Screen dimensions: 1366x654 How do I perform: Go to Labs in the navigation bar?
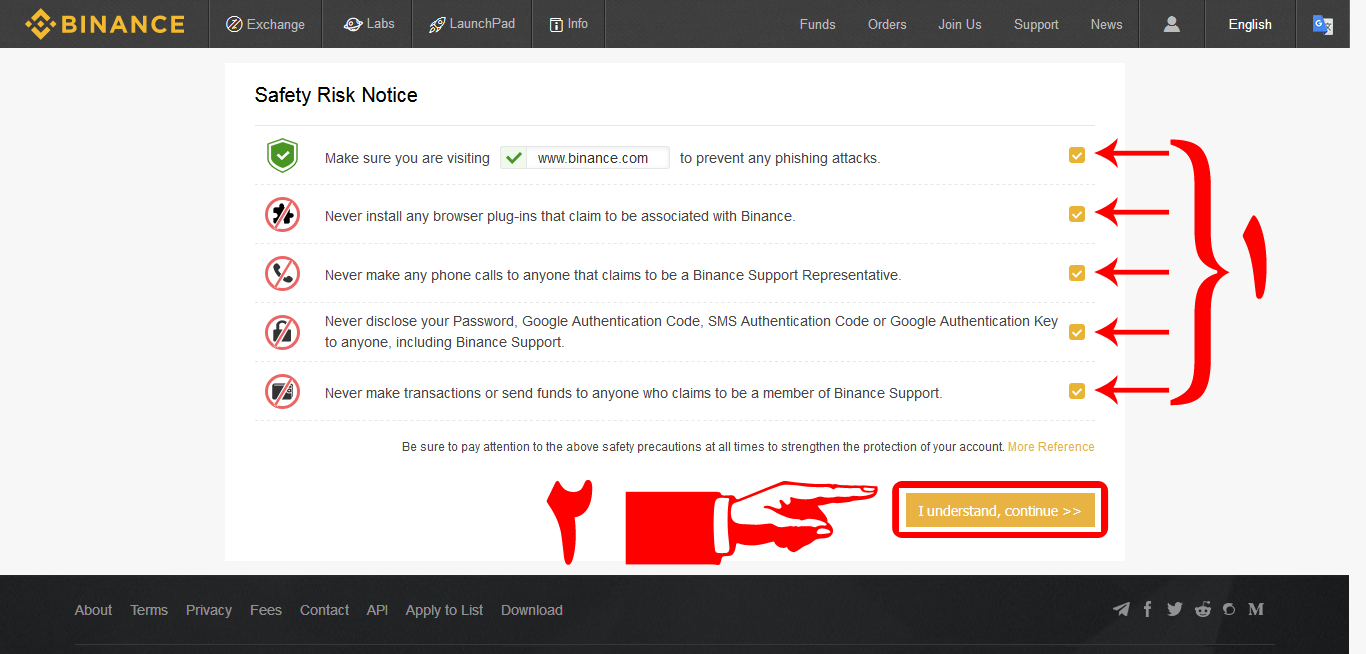(369, 24)
